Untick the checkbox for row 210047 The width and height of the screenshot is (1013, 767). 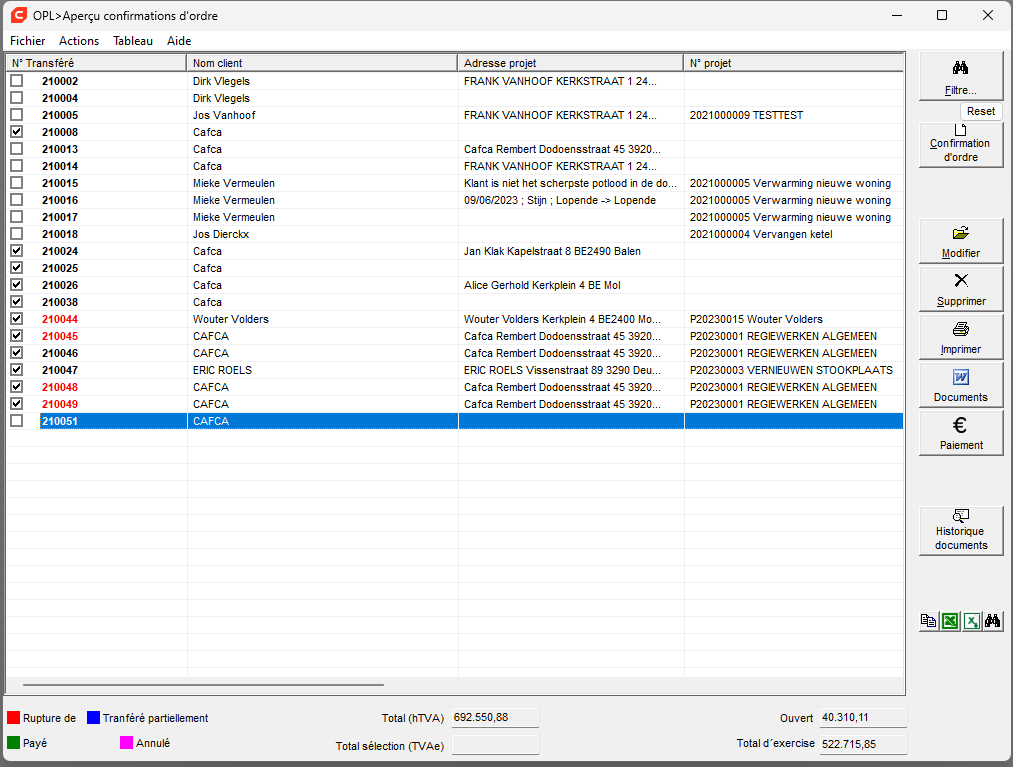coord(17,370)
